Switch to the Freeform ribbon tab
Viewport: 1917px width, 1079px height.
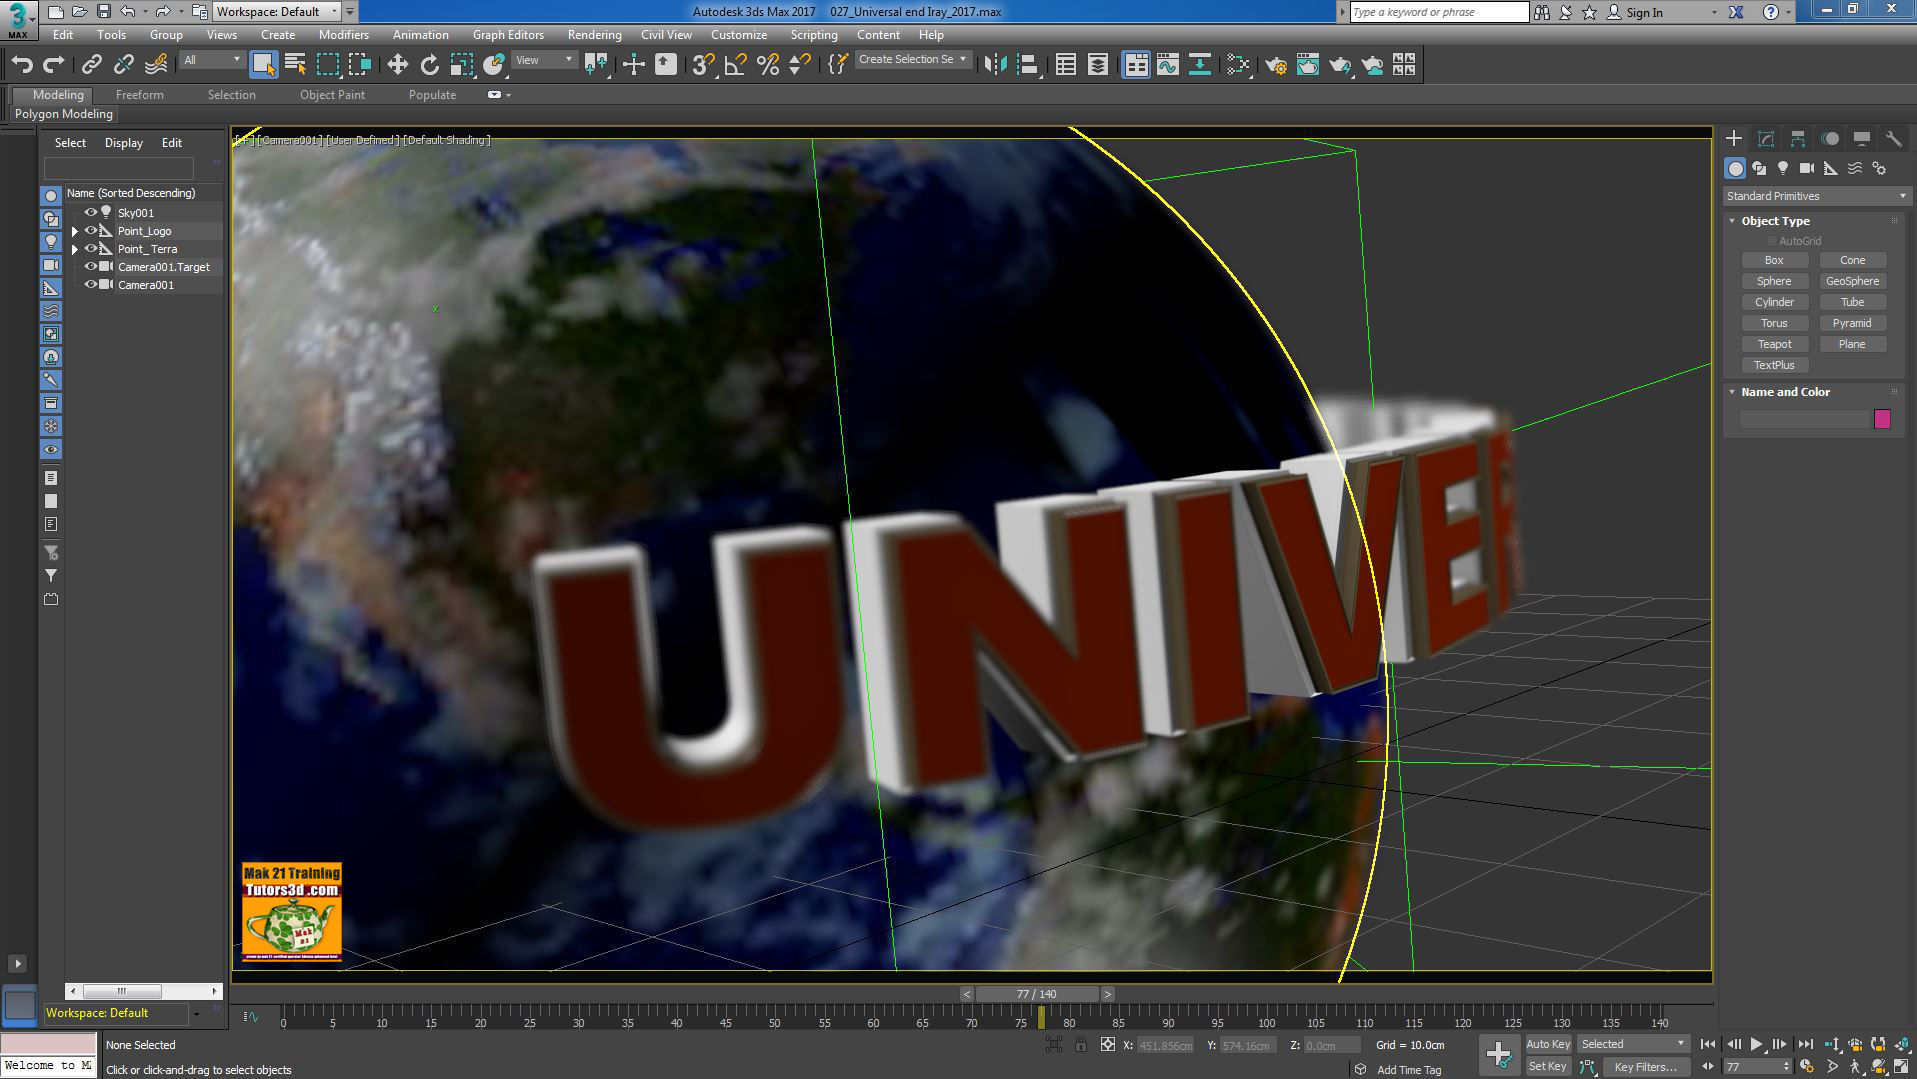[139, 95]
